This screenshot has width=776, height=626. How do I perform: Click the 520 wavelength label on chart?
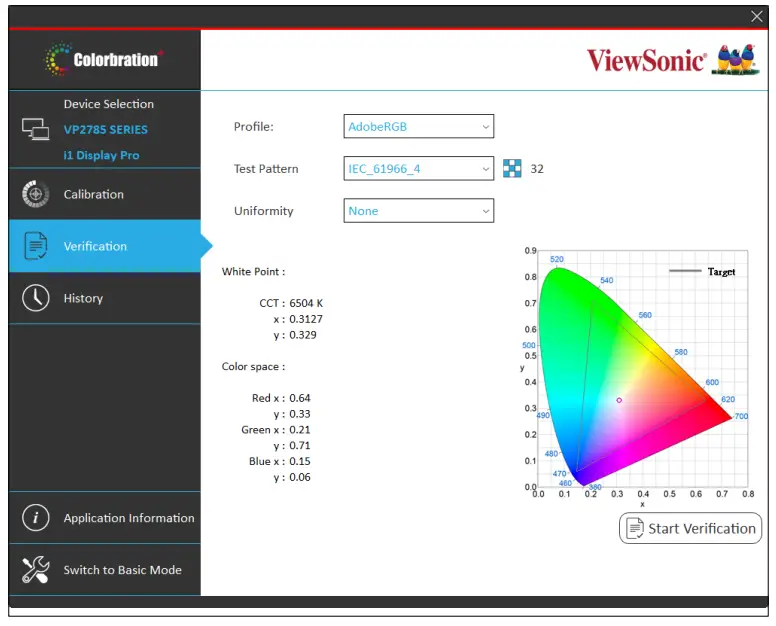[x=557, y=259]
